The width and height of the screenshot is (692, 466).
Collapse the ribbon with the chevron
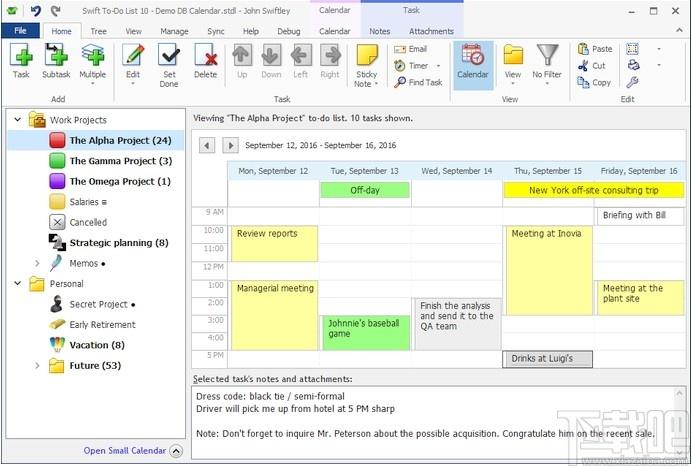679,30
